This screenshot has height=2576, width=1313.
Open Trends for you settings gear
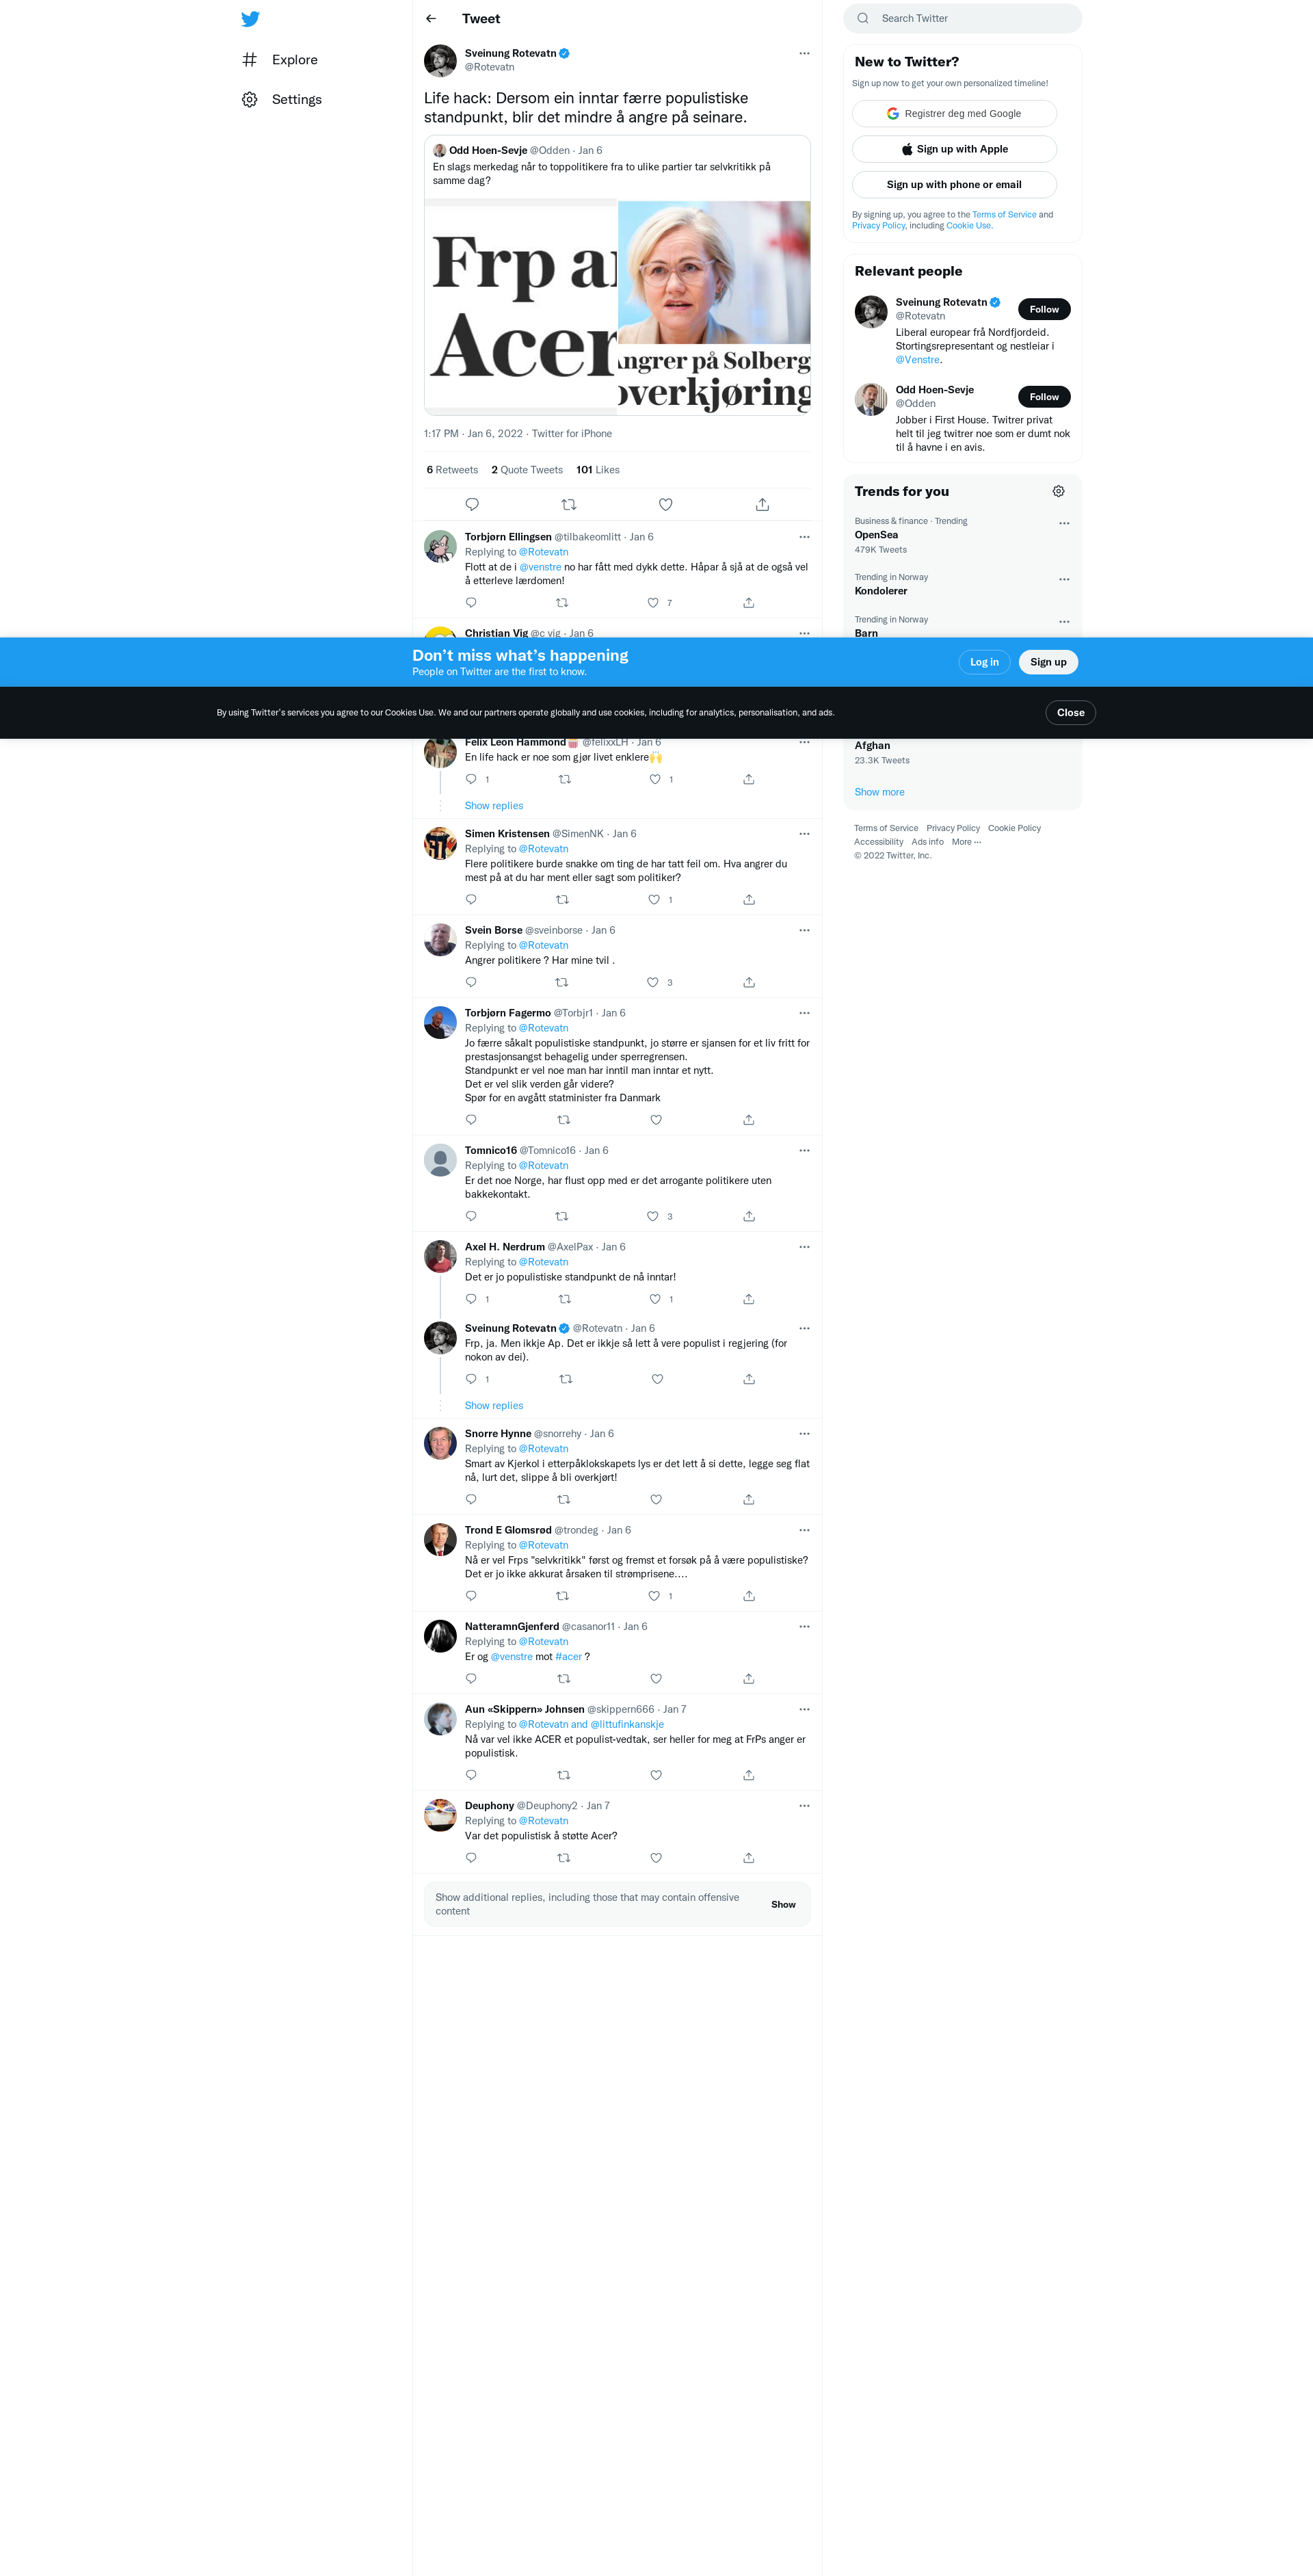1058,491
